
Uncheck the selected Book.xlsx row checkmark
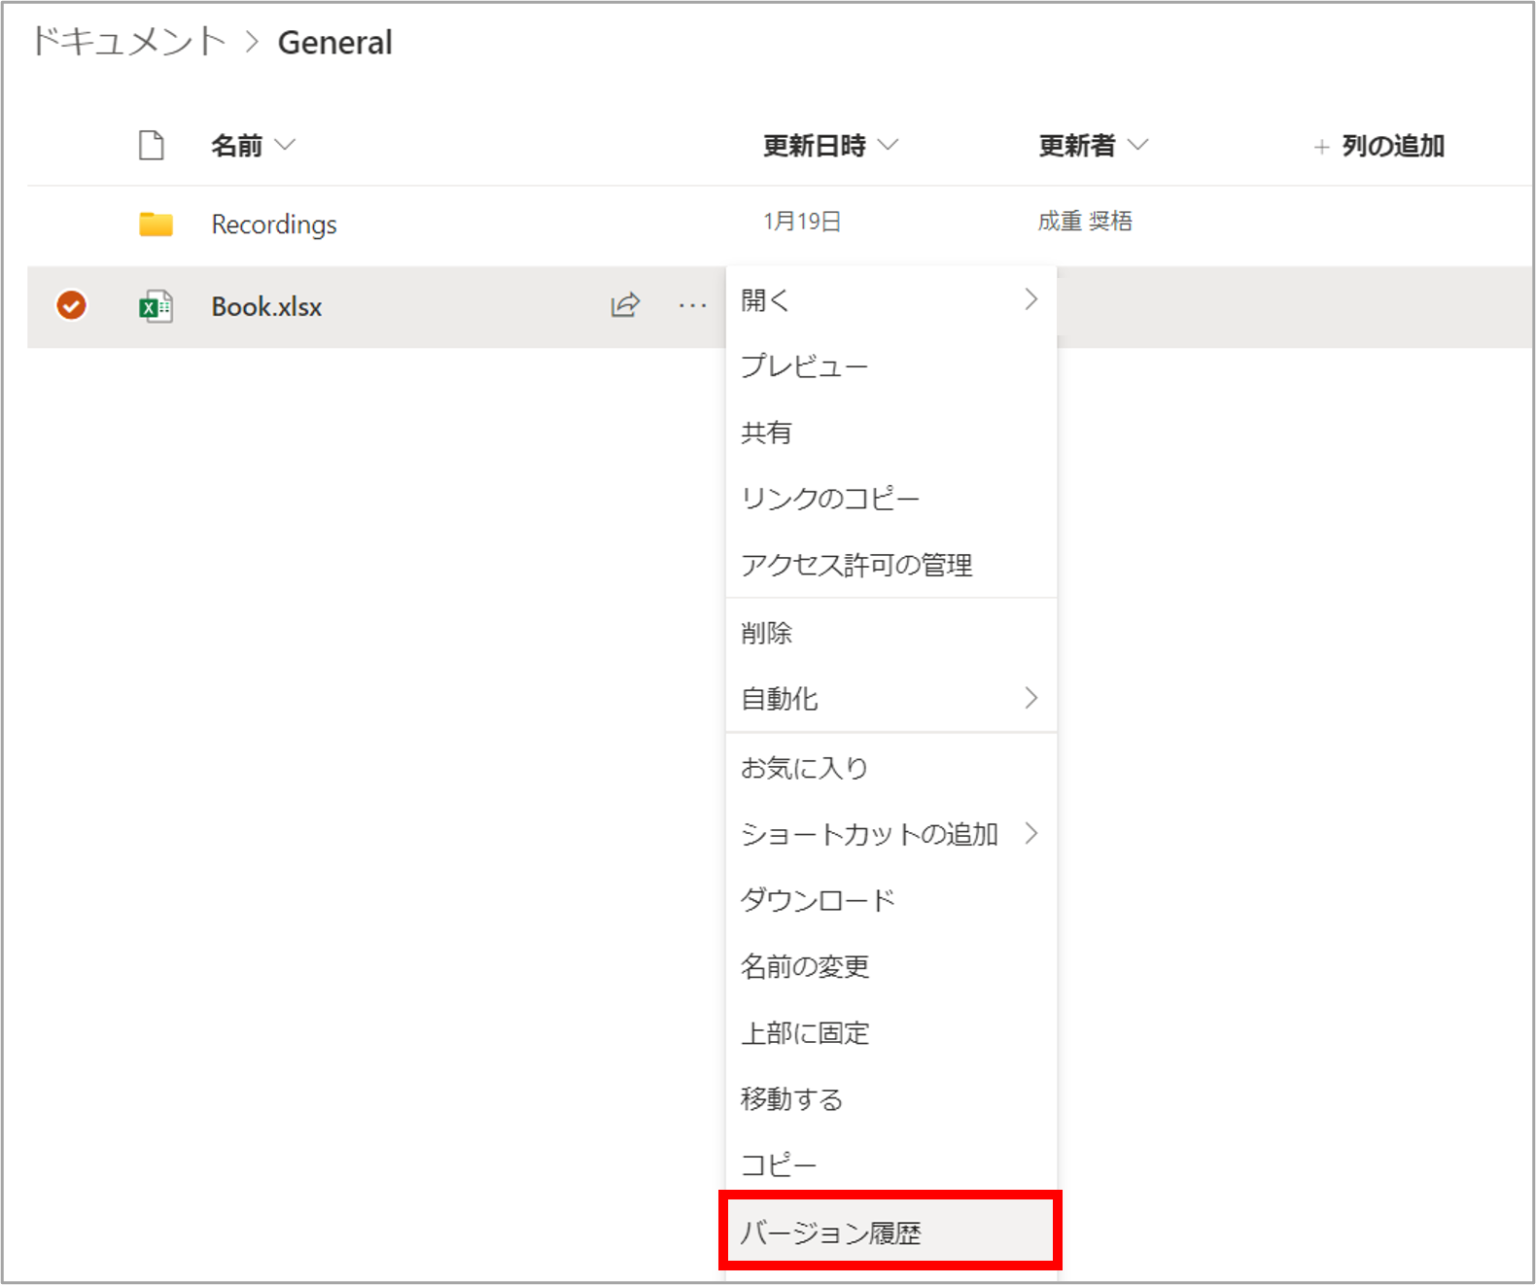click(71, 305)
